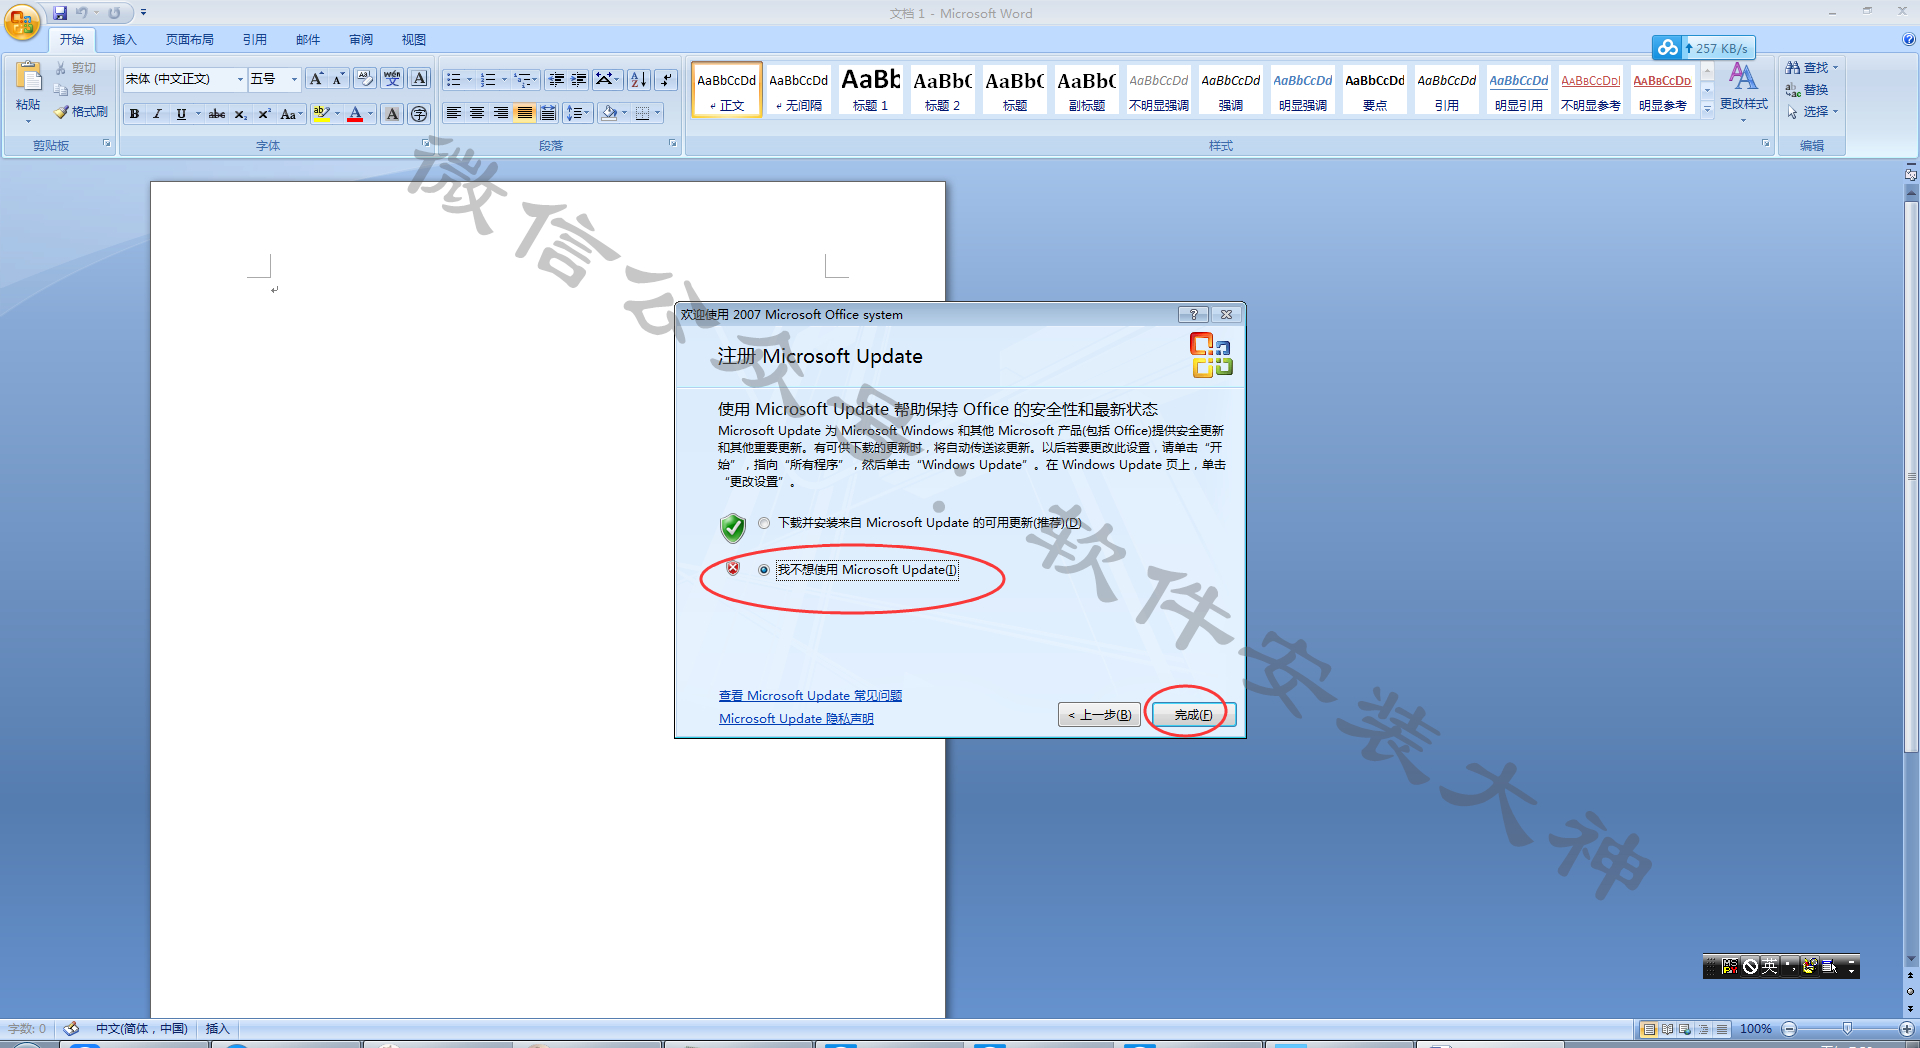This screenshot has height=1048, width=1920.
Task: Expand the styles gallery More arrow
Action: (x=1707, y=109)
